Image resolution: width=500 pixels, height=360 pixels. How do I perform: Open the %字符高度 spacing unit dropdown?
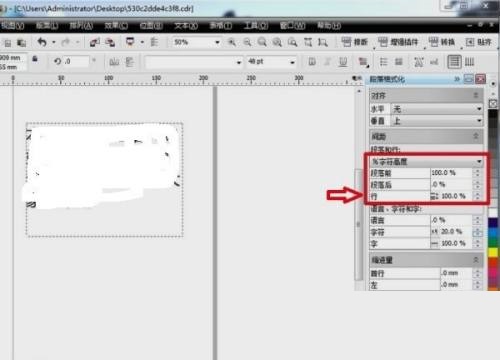click(x=426, y=162)
